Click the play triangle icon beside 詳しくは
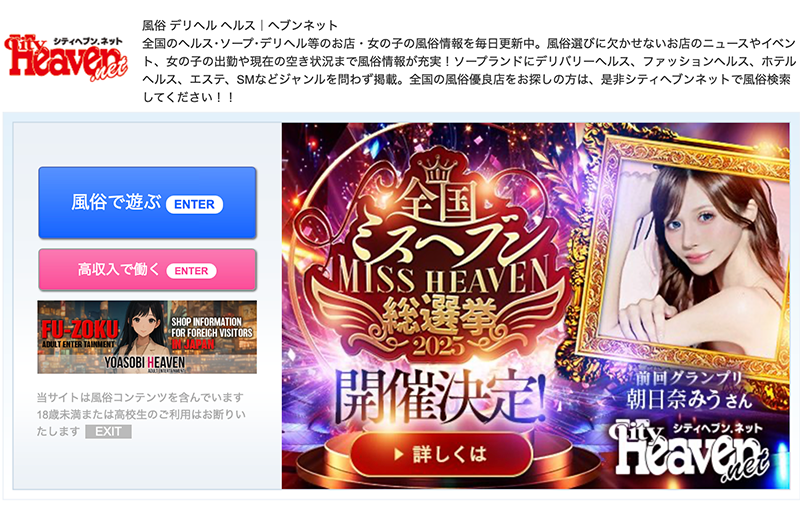 tap(399, 454)
